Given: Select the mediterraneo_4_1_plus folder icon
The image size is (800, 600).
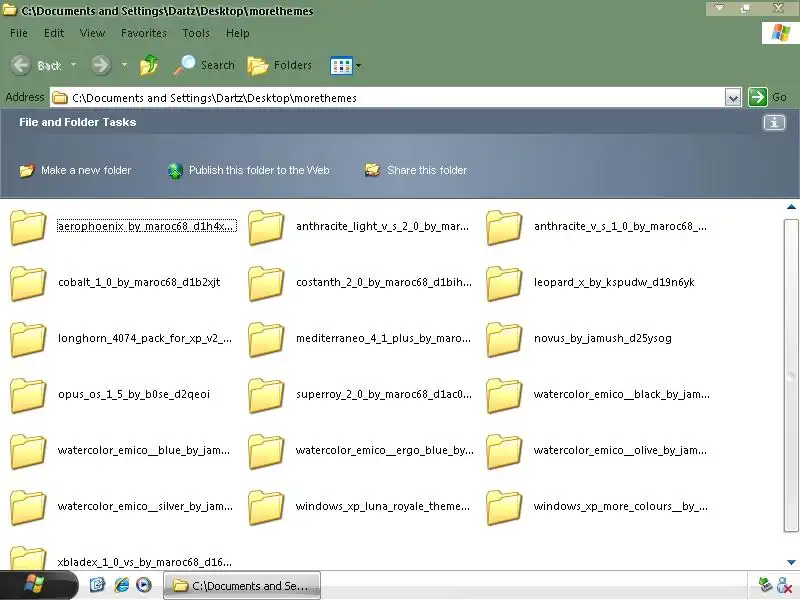Looking at the screenshot, I should (266, 340).
